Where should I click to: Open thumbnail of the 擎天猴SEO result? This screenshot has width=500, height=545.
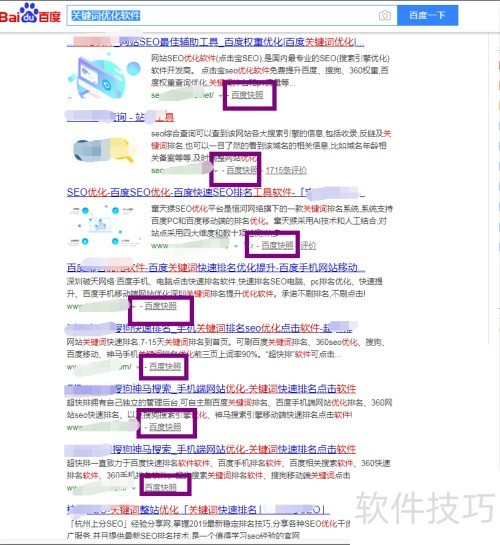(x=104, y=226)
